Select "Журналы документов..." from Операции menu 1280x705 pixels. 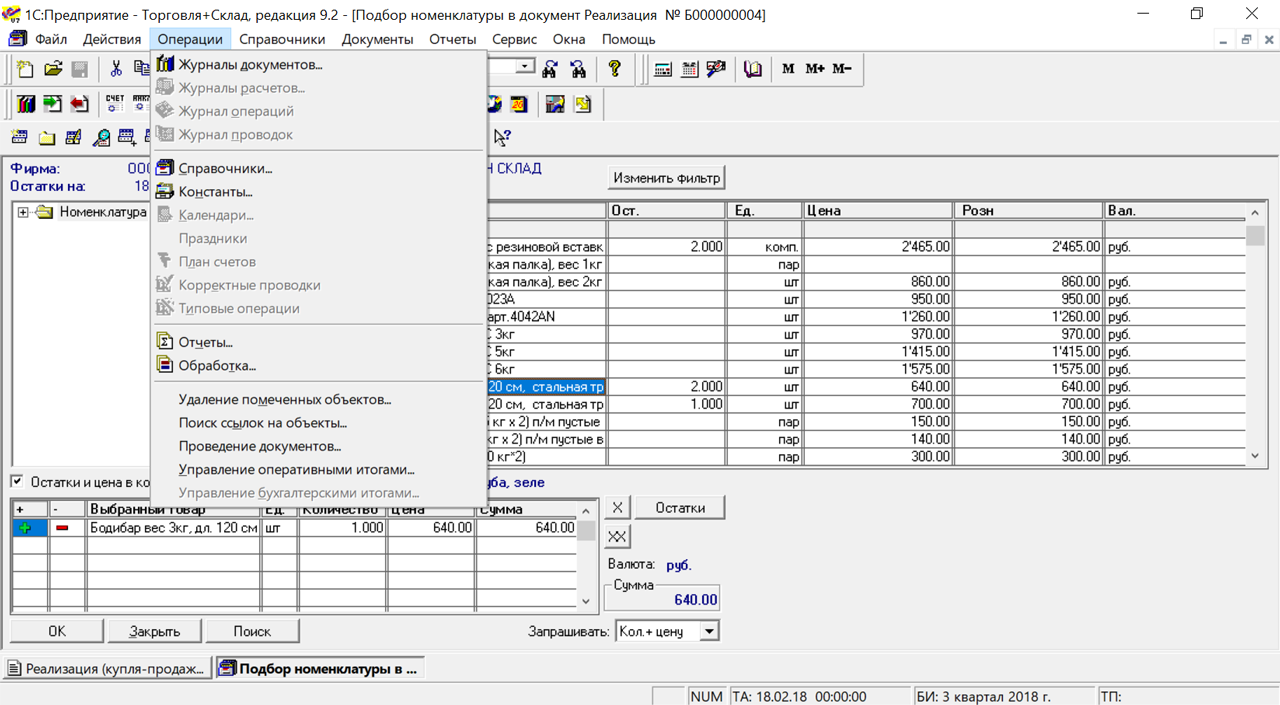pyautogui.click(x=250, y=65)
